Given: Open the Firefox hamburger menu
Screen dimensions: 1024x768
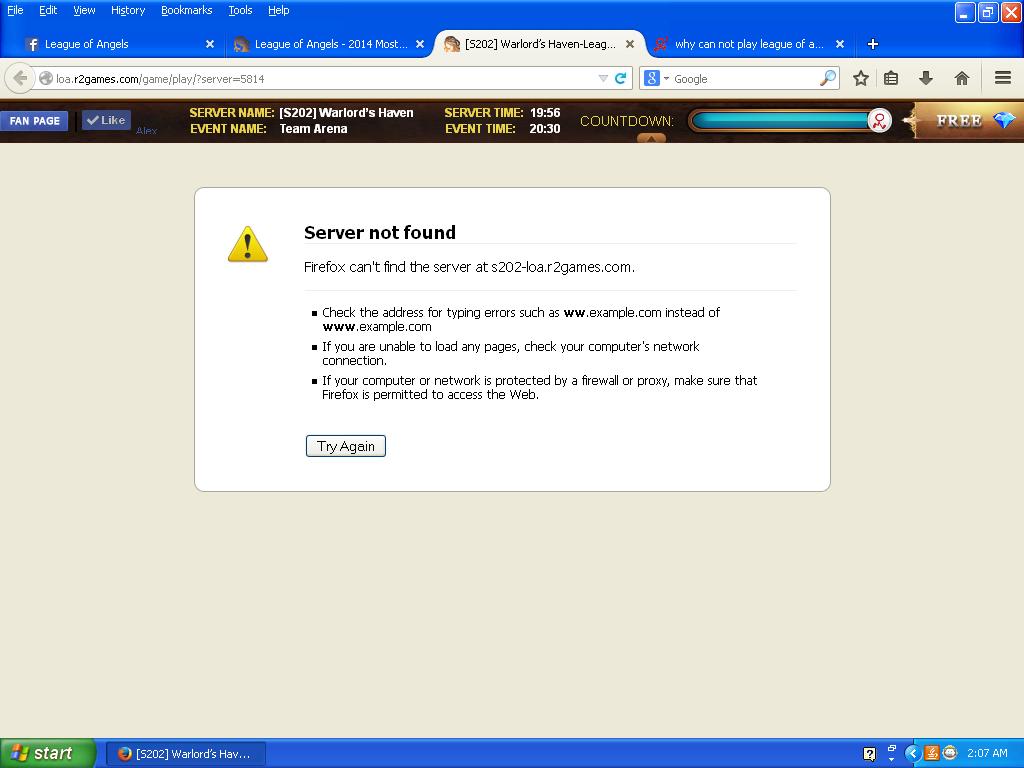Looking at the screenshot, I should 1002,78.
